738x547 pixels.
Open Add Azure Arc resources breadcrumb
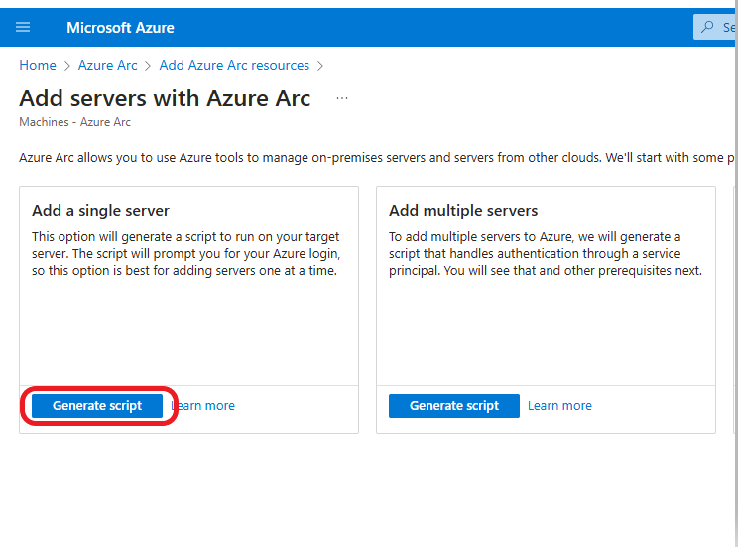[x=234, y=65]
